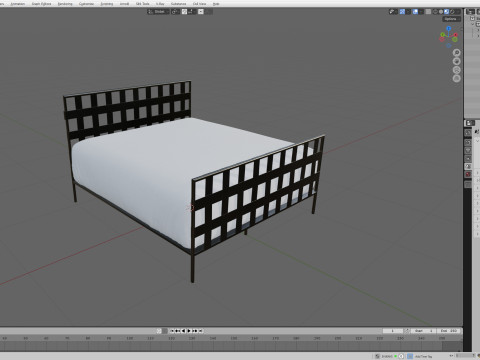Open the gizmo options dropdown arrow

tap(408, 12)
